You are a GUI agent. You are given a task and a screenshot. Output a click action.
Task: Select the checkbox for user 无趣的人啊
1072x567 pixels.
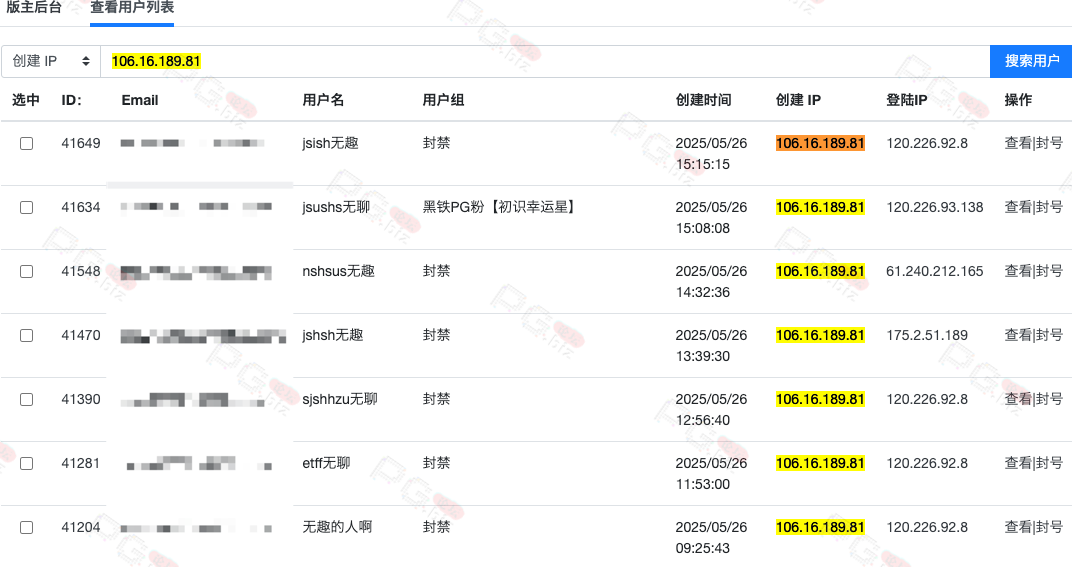pos(27,527)
